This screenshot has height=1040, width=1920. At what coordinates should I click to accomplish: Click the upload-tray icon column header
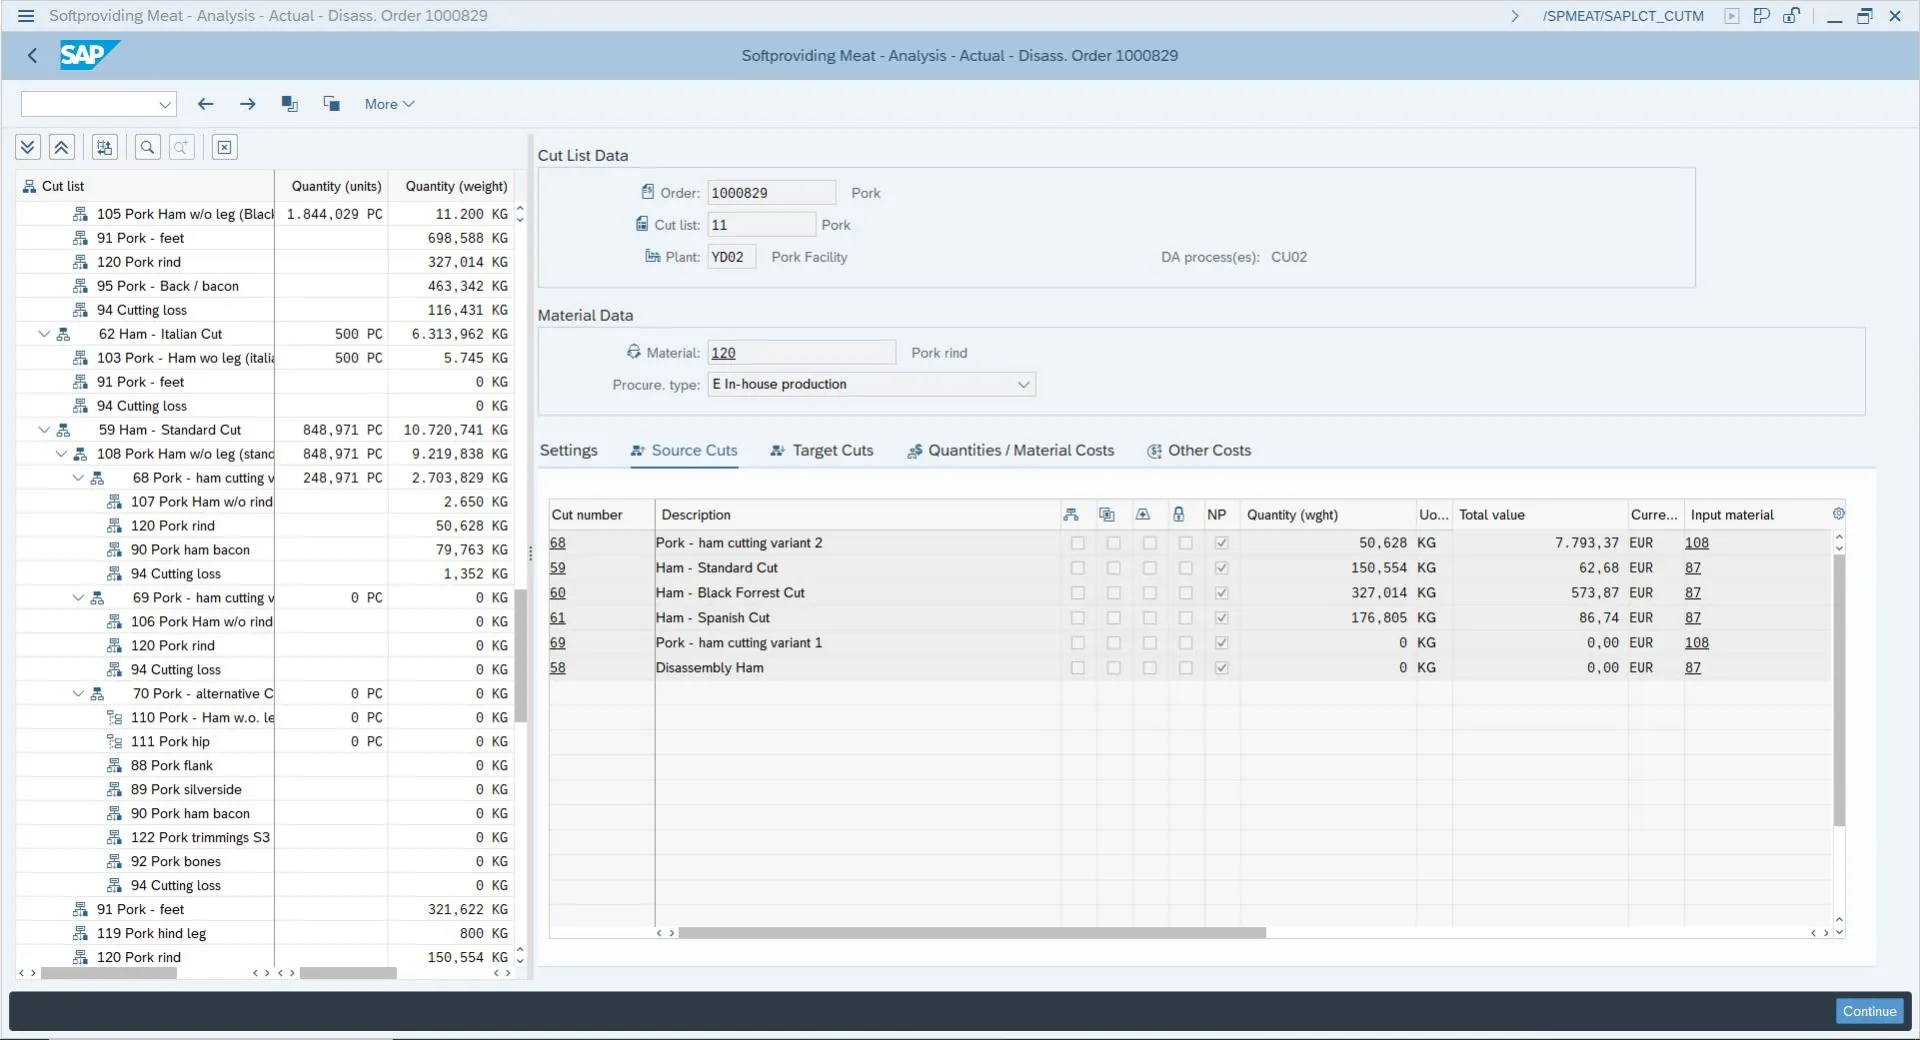point(1143,515)
